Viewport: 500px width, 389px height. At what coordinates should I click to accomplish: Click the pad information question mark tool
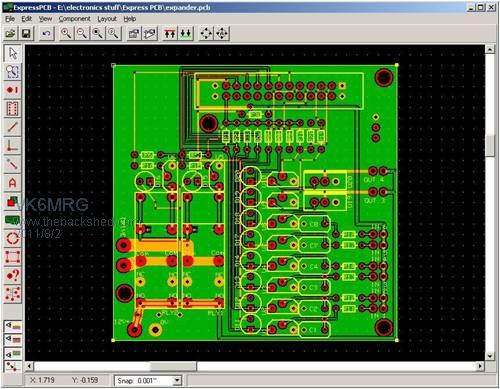(x=13, y=275)
